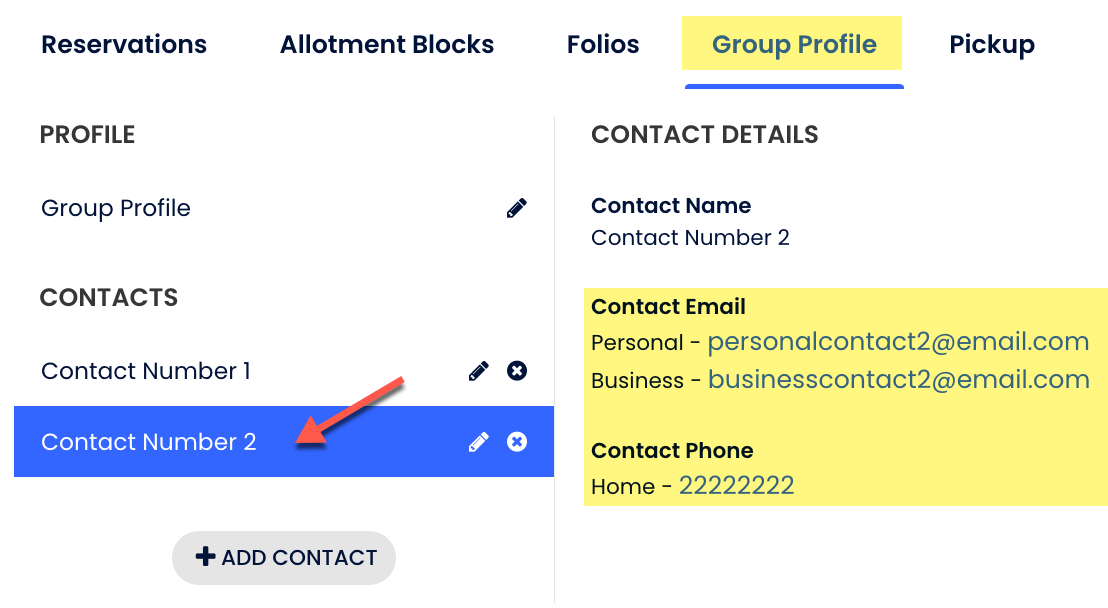Screen dimensions: 1108x608
Task: Dial the home phone number 22222222
Action: click(736, 486)
